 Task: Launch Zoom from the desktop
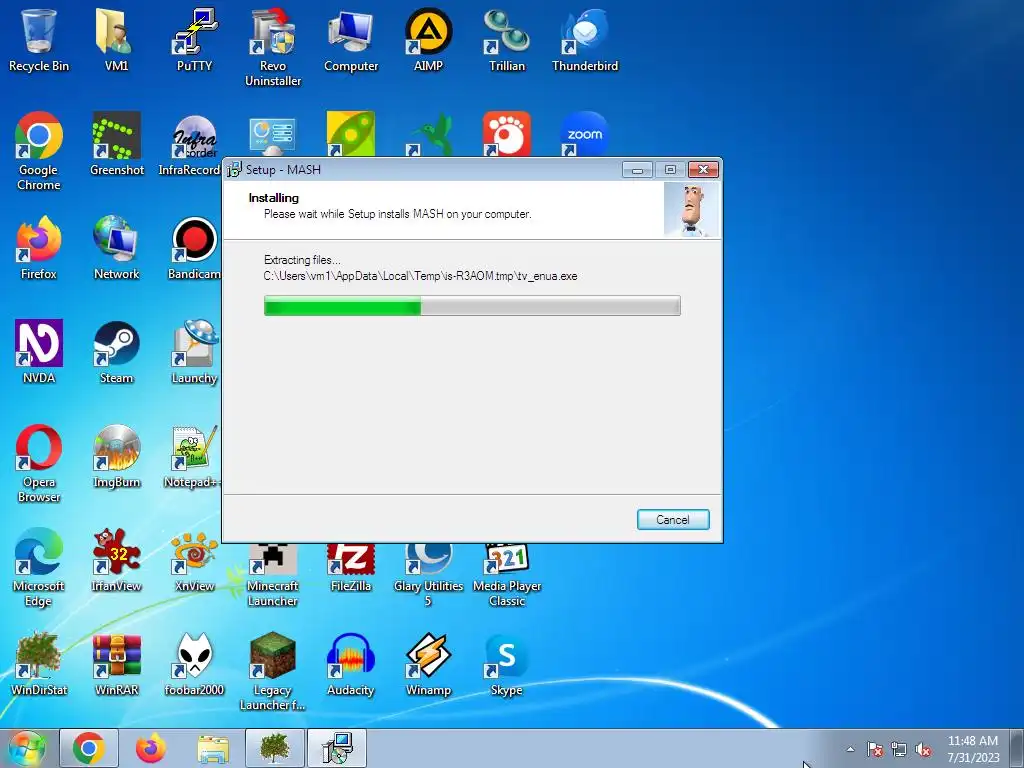(x=584, y=134)
